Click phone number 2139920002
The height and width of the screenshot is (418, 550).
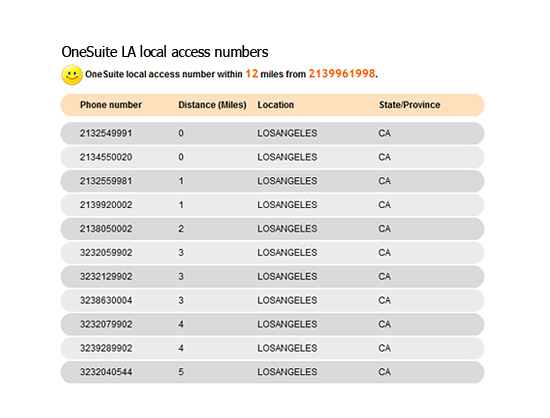tap(106, 205)
